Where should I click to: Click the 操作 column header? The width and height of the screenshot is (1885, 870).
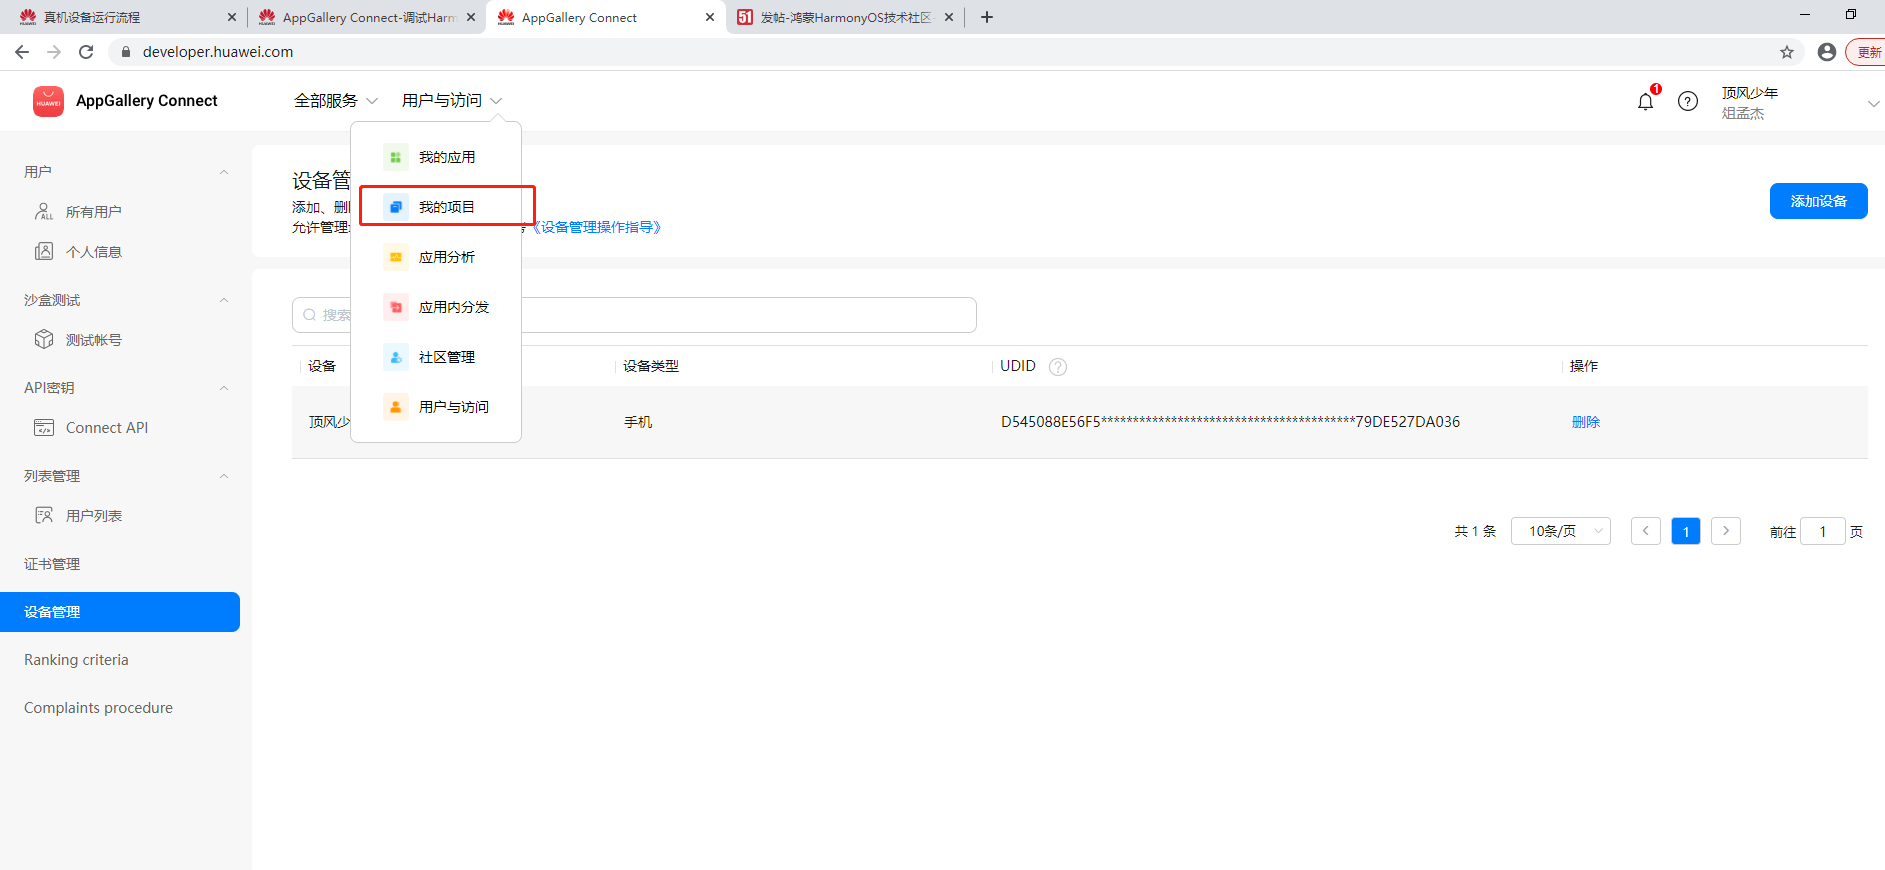[1584, 366]
